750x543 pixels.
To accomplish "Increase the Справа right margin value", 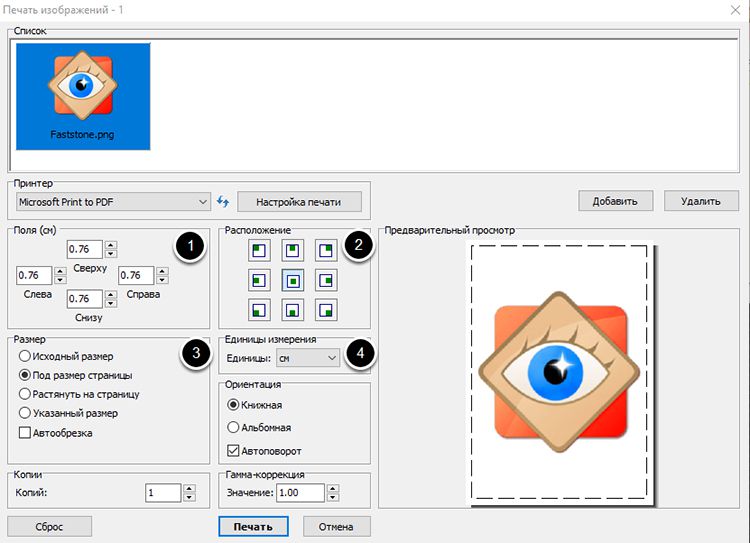I will [x=163, y=271].
